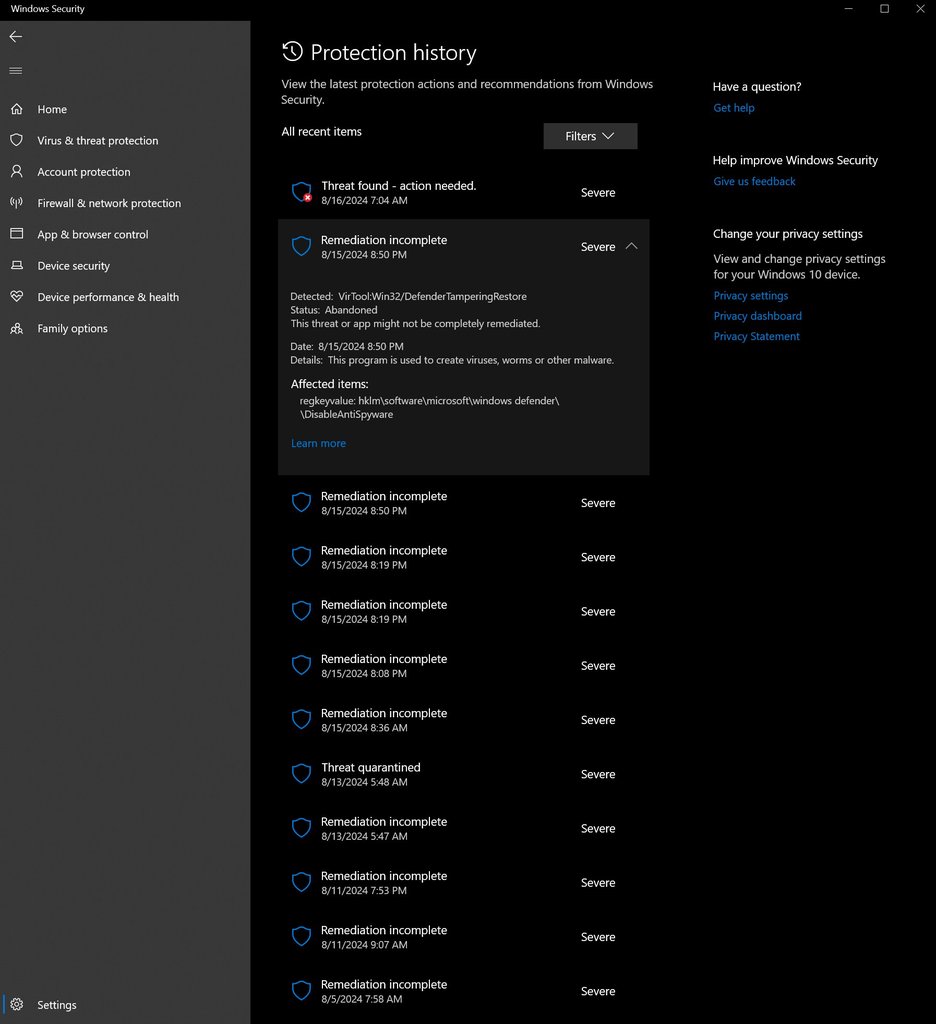This screenshot has height=1024, width=936.
Task: Click shield icon of 8/11/2024 9:07 AM entry
Action: 301,936
